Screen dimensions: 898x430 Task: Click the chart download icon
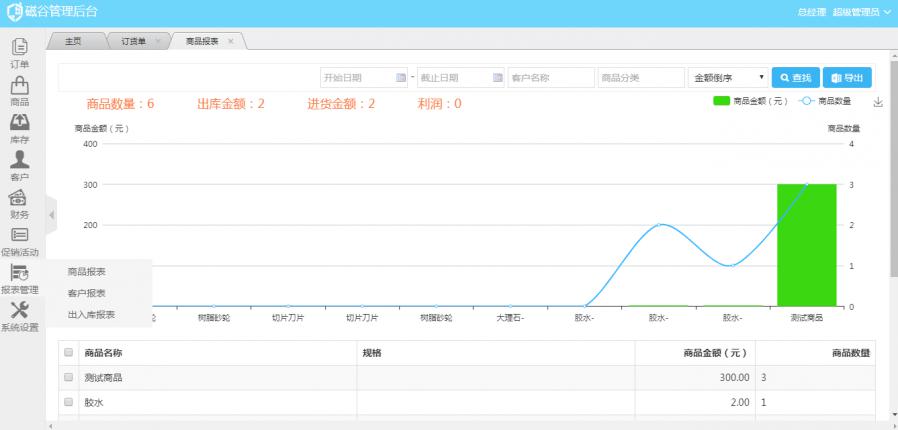[x=878, y=102]
